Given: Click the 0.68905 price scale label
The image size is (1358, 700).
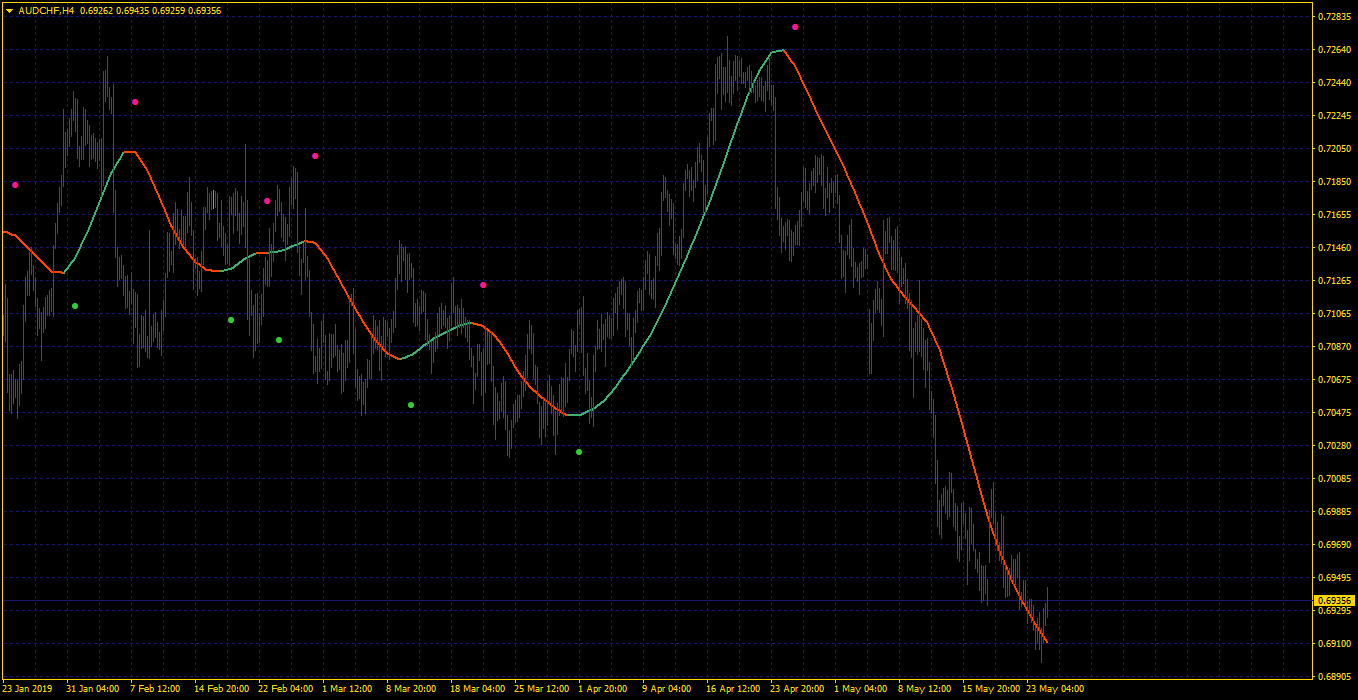Looking at the screenshot, I should 1335,677.
